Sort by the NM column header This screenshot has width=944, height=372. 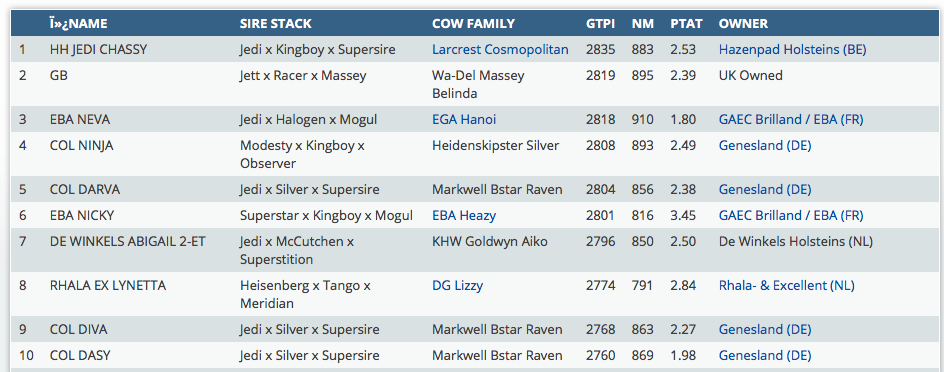(643, 24)
